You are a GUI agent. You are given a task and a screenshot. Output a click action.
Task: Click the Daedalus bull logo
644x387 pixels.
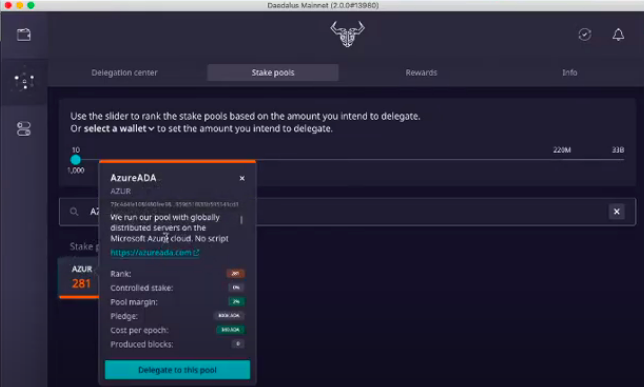[347, 34]
